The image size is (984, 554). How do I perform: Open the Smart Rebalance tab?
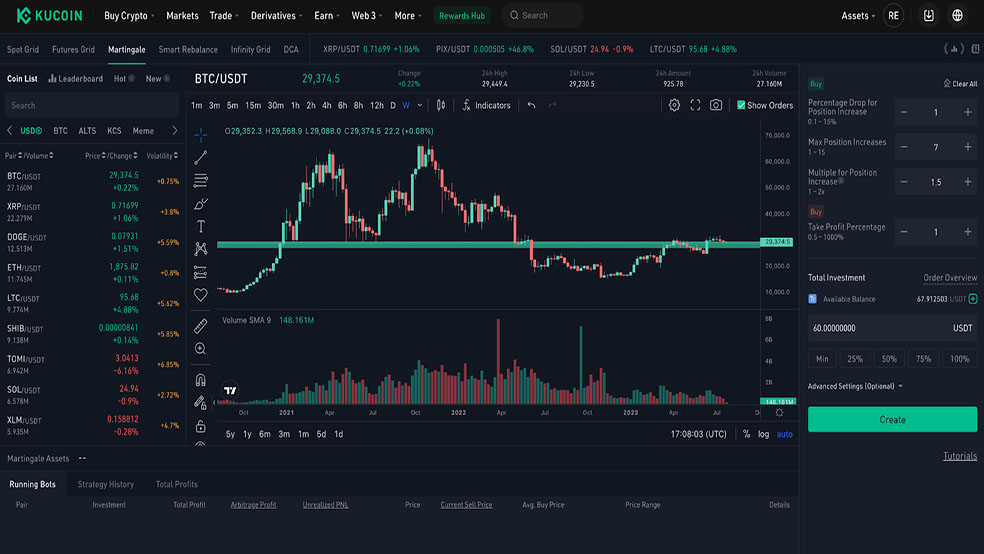pos(188,50)
